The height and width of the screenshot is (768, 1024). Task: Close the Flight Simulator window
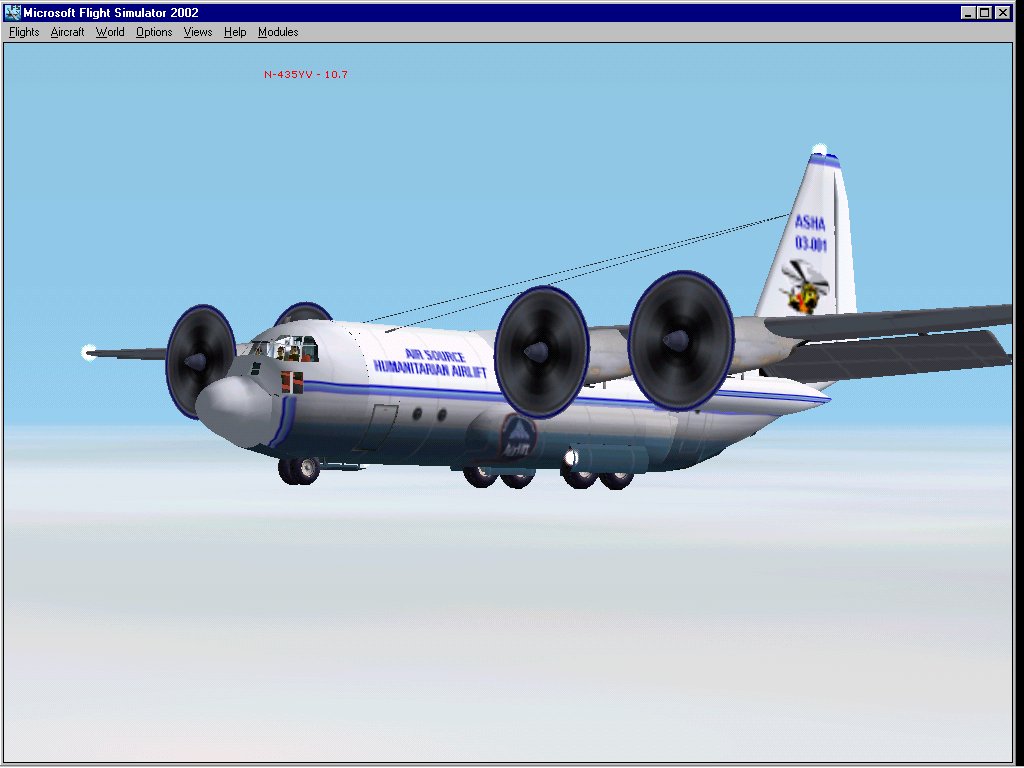(1003, 12)
